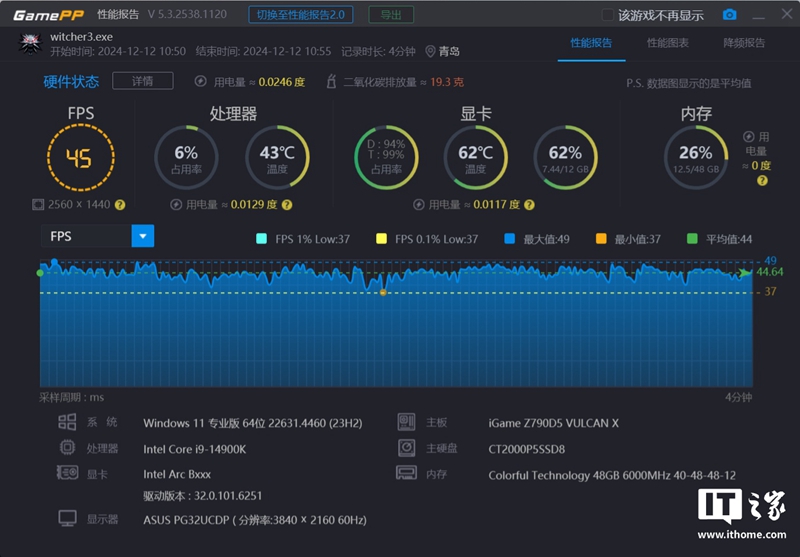Screen dimensions: 800x557
Task: Open the FPS chart metric dropdown arrow
Action: (x=143, y=236)
